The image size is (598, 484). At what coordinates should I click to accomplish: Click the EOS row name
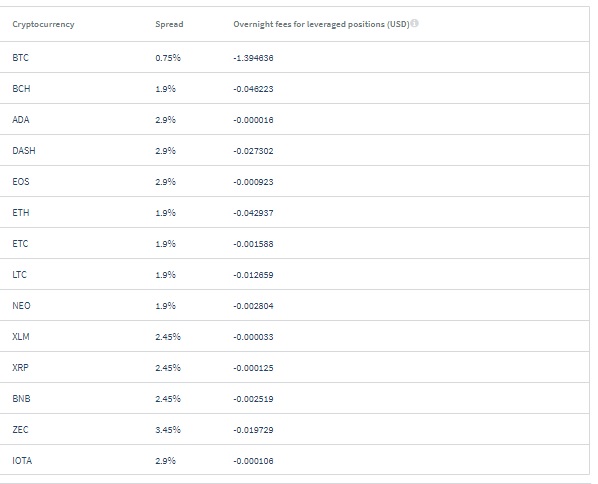point(21,182)
